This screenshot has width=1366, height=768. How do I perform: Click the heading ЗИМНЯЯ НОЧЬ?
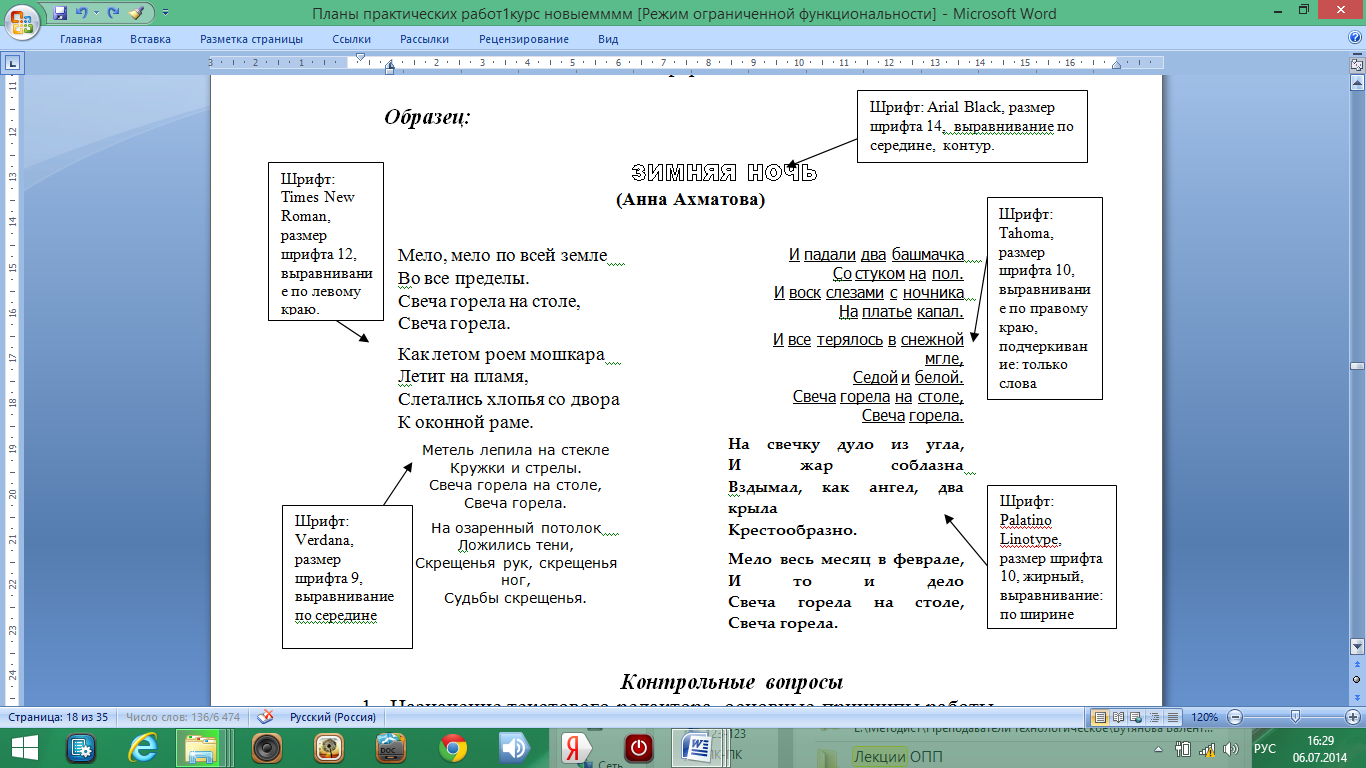coord(725,173)
